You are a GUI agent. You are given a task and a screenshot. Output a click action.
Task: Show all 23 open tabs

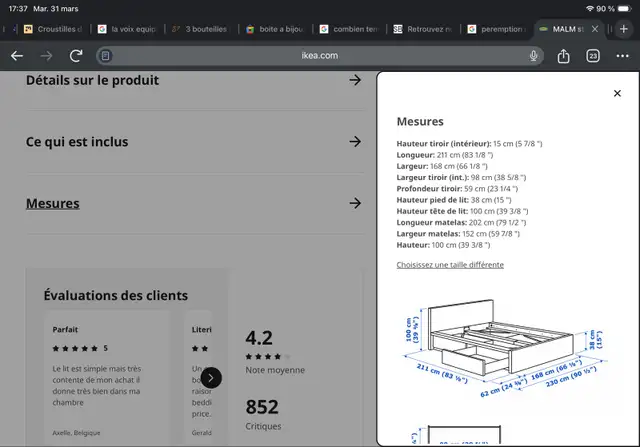click(x=593, y=56)
